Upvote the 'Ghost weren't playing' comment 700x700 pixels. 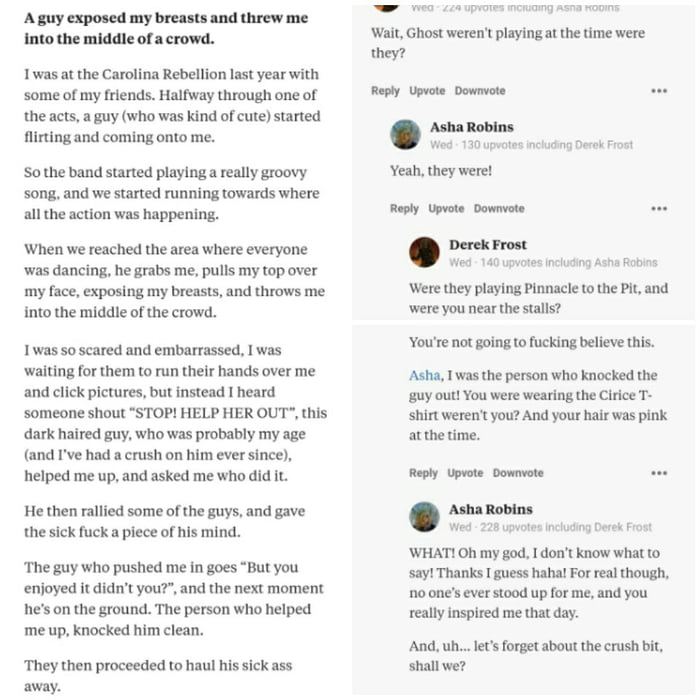[427, 91]
